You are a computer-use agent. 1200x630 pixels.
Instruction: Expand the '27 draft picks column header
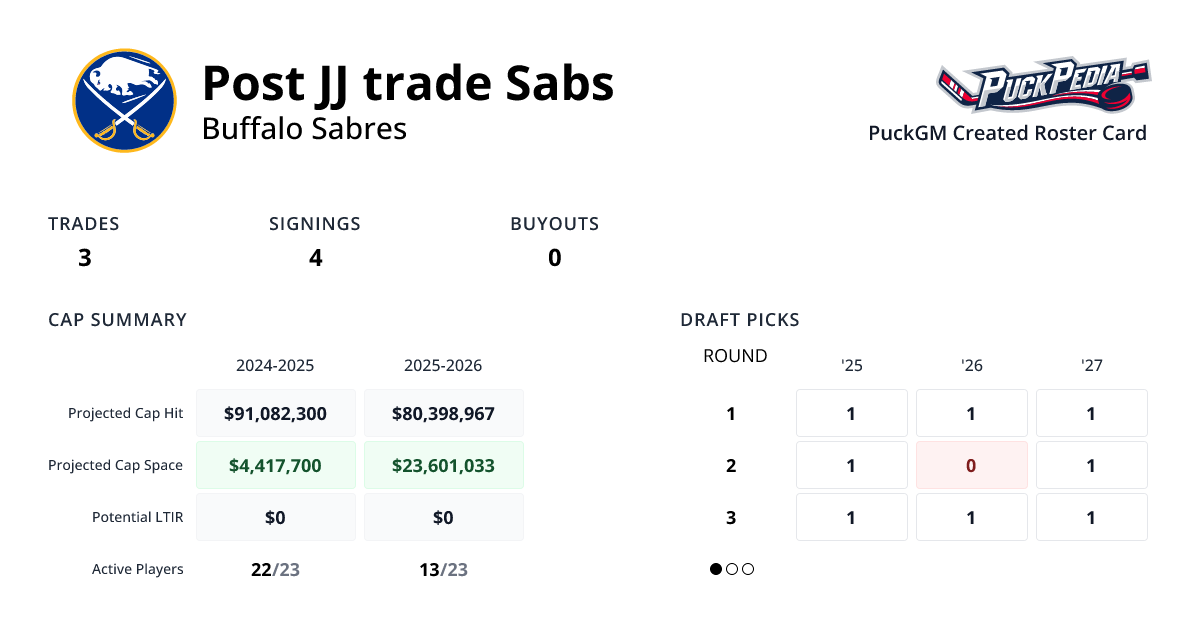[1091, 366]
